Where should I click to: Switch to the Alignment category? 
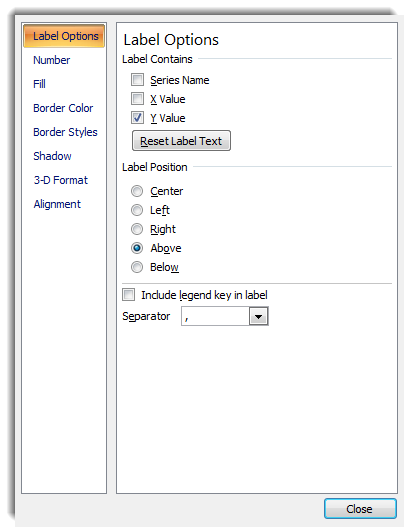click(57, 204)
